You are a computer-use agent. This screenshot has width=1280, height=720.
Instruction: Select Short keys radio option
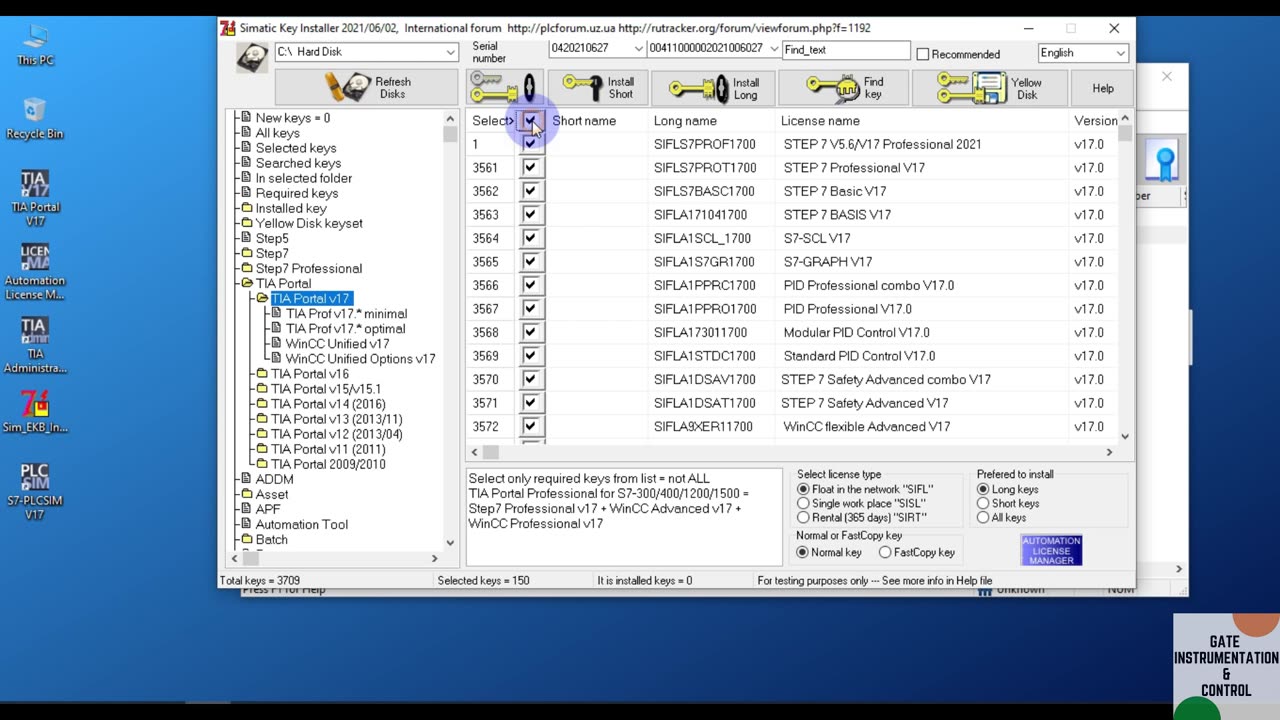(983, 504)
